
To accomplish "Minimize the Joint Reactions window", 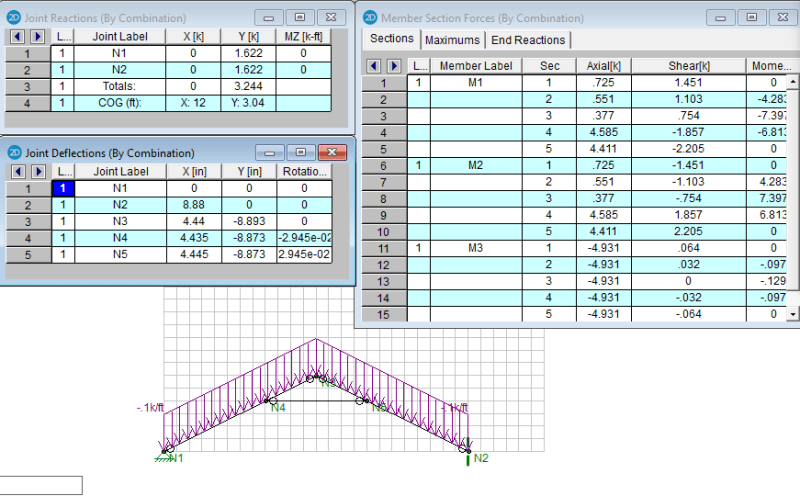I will [x=269, y=18].
